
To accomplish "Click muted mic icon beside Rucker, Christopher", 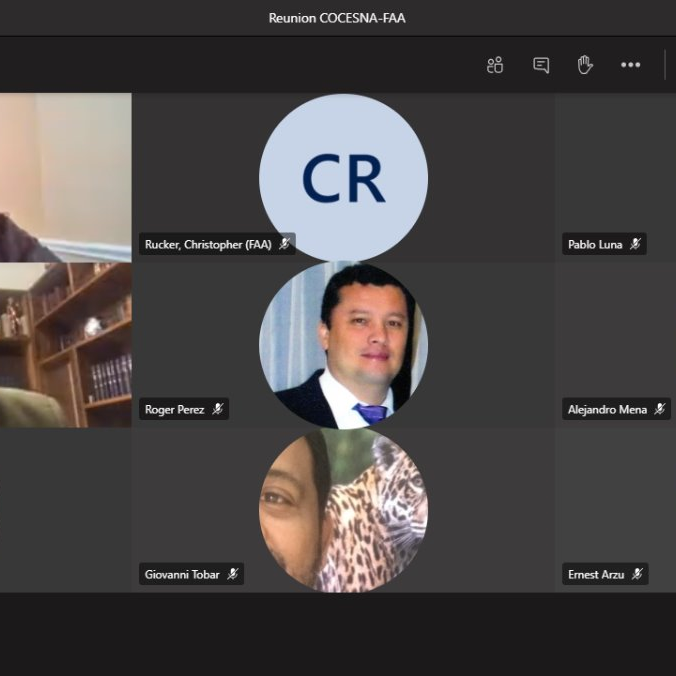I will (284, 244).
